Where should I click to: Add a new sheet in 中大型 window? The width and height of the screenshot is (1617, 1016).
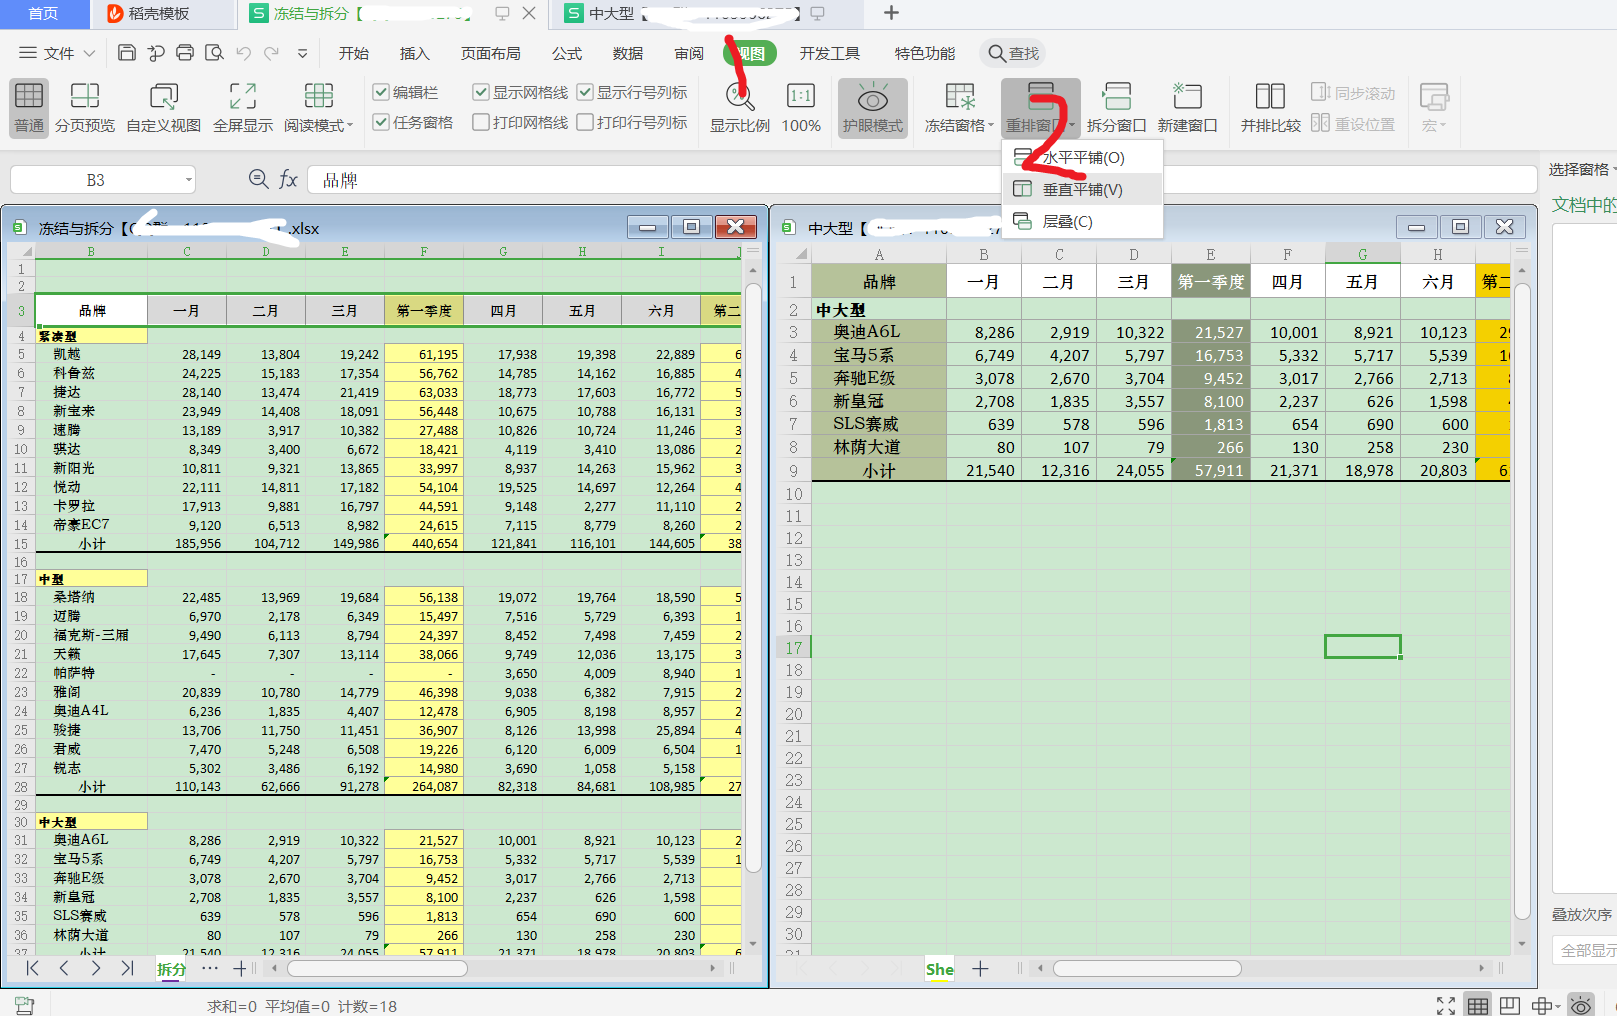coord(980,968)
